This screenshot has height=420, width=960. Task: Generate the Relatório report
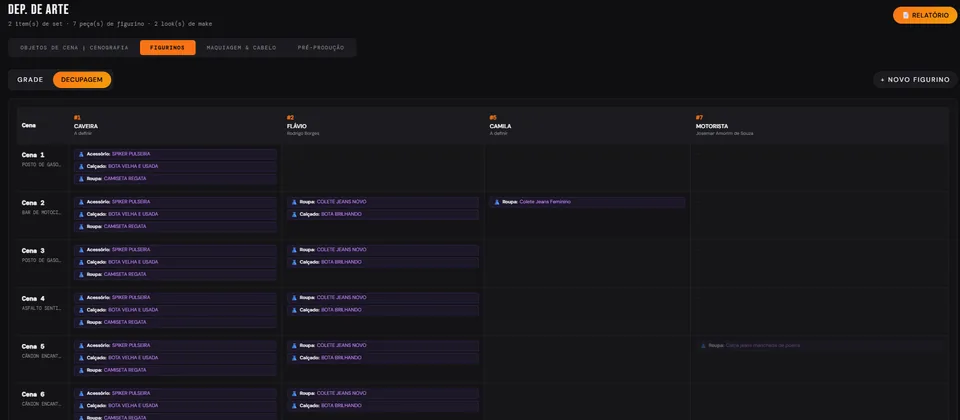click(924, 15)
